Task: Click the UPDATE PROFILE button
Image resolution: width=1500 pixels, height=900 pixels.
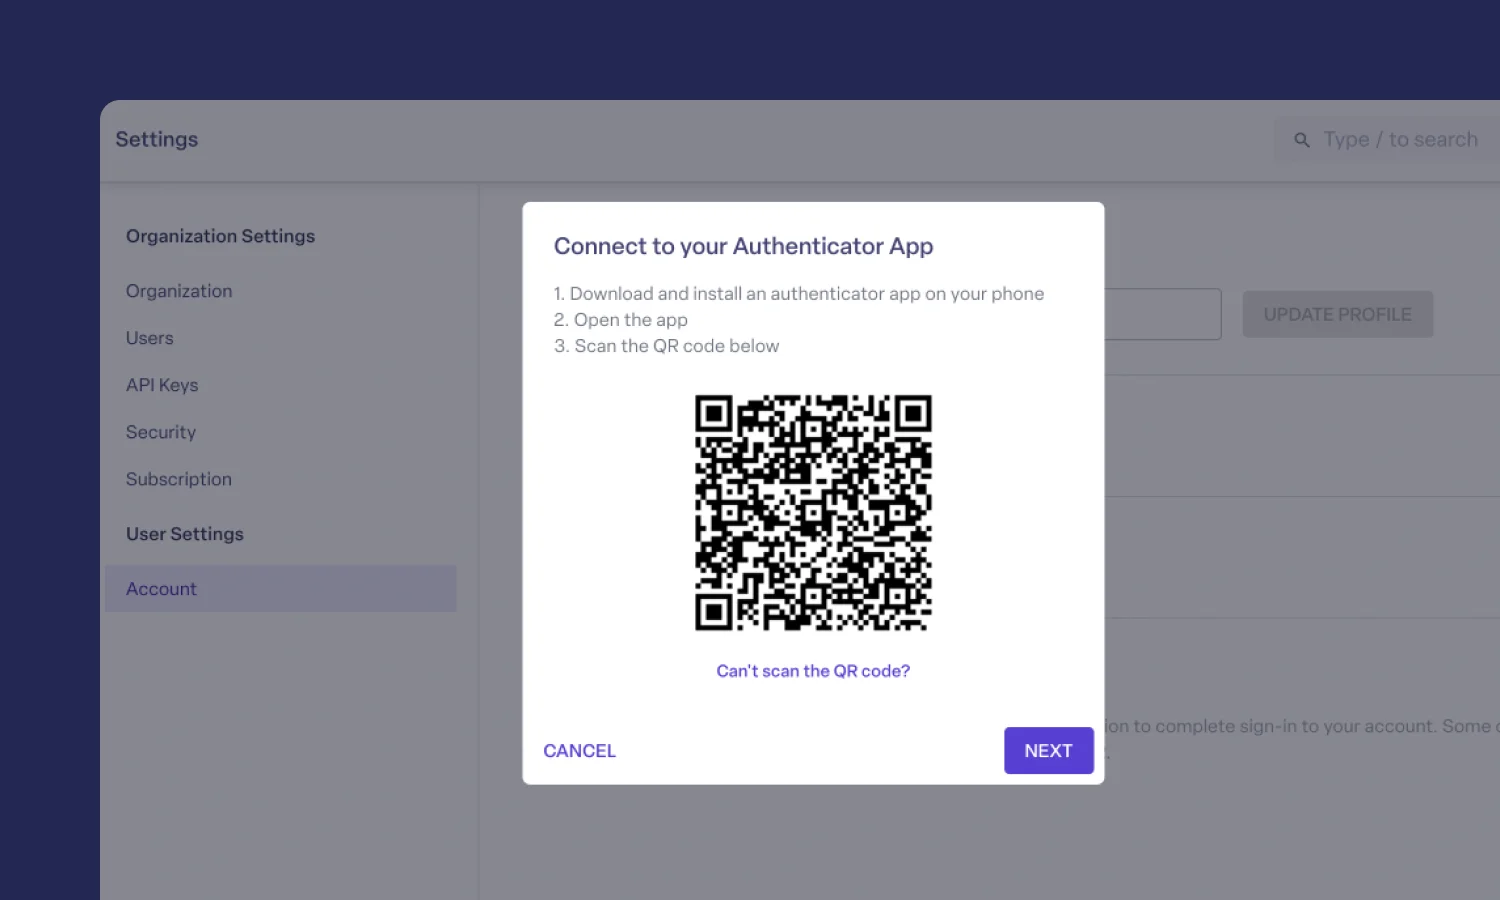Action: 1338,314
